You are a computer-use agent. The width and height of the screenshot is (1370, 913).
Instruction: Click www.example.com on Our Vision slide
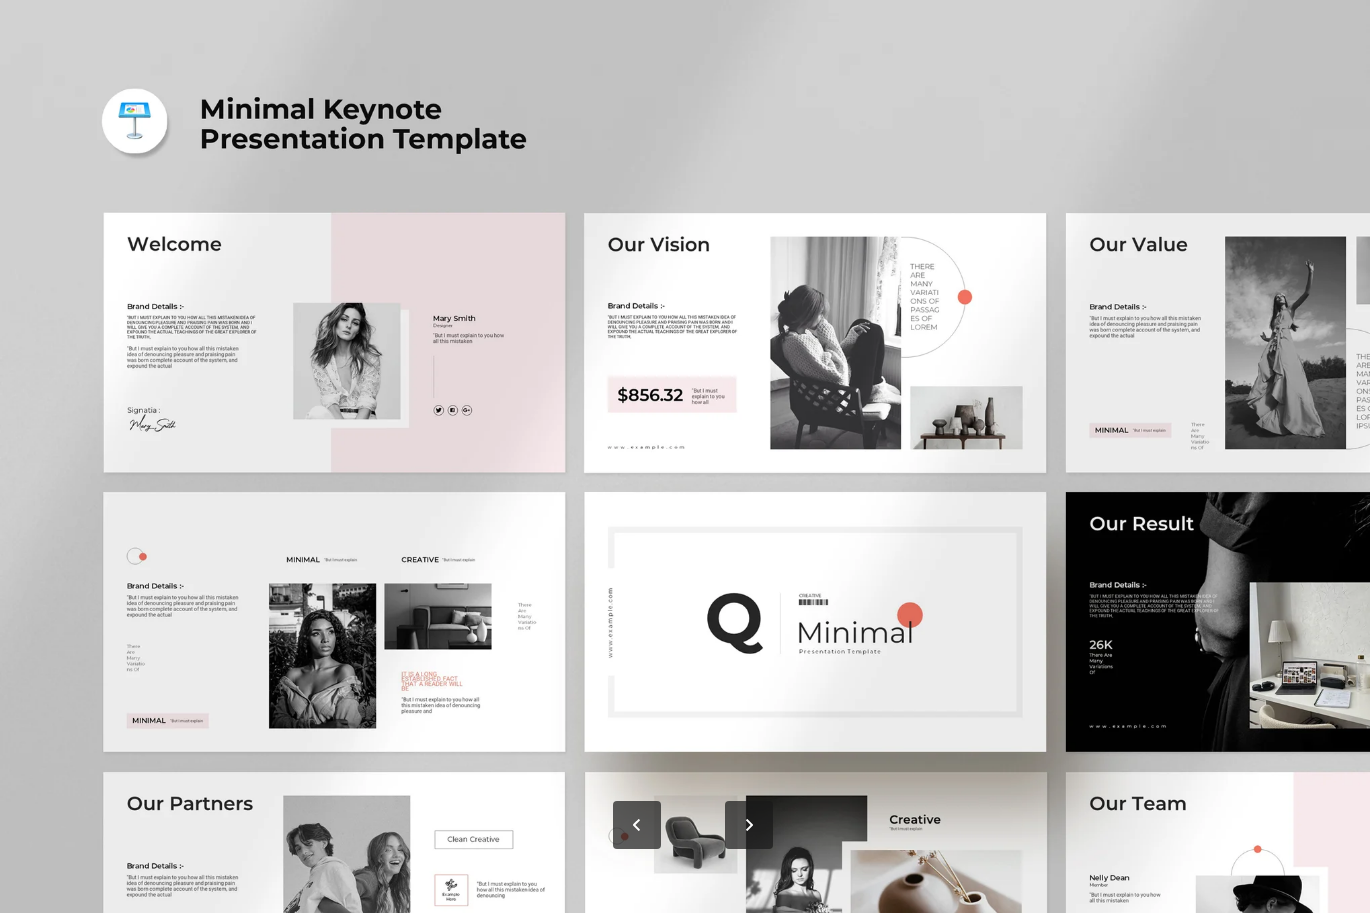pos(647,447)
